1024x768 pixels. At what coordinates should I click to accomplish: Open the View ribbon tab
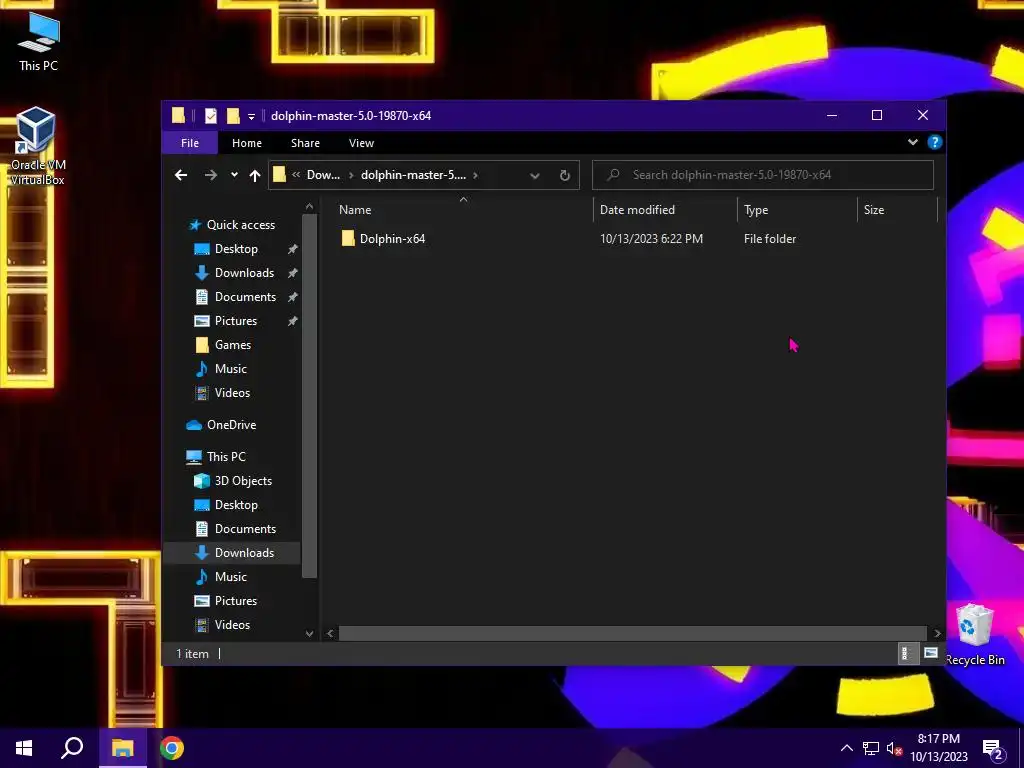coord(361,143)
